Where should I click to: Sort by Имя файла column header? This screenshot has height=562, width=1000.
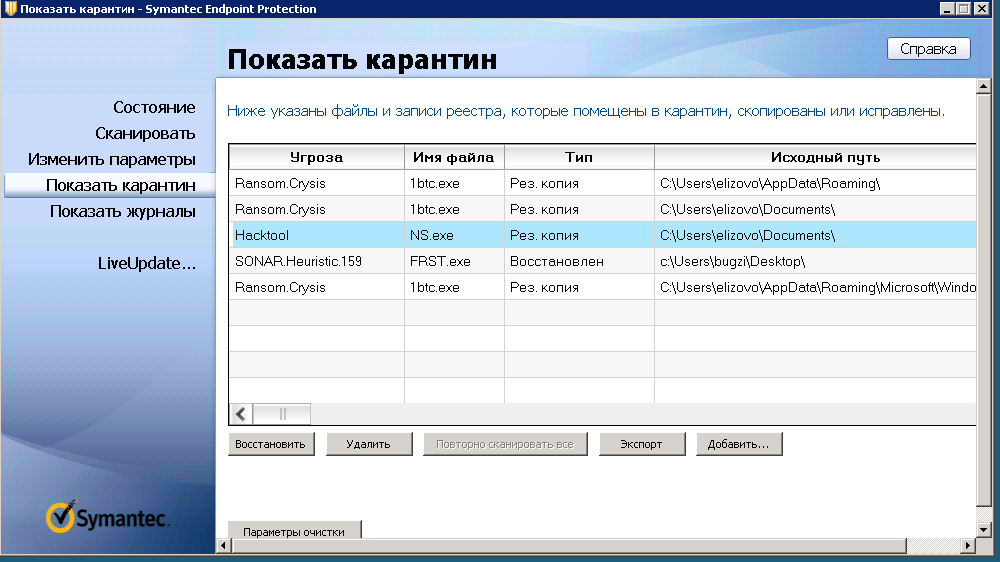[x=453, y=158]
